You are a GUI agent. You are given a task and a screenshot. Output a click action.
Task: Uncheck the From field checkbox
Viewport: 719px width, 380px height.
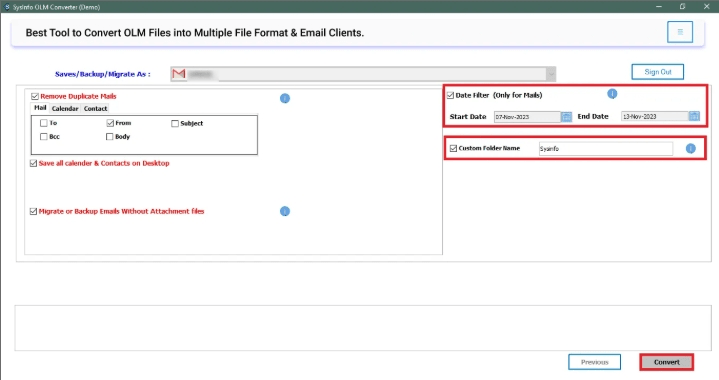click(110, 123)
